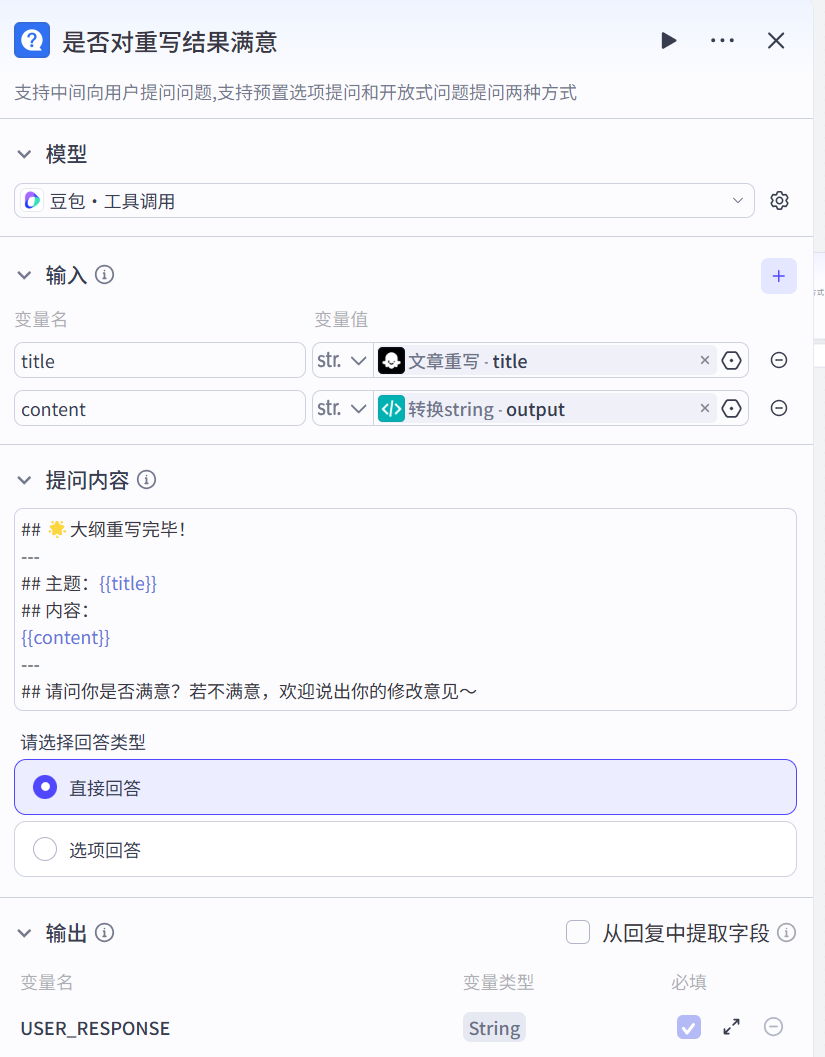Screen dimensions: 825x1057
Task: Select the 直接回答 radio option
Action: click(x=45, y=788)
